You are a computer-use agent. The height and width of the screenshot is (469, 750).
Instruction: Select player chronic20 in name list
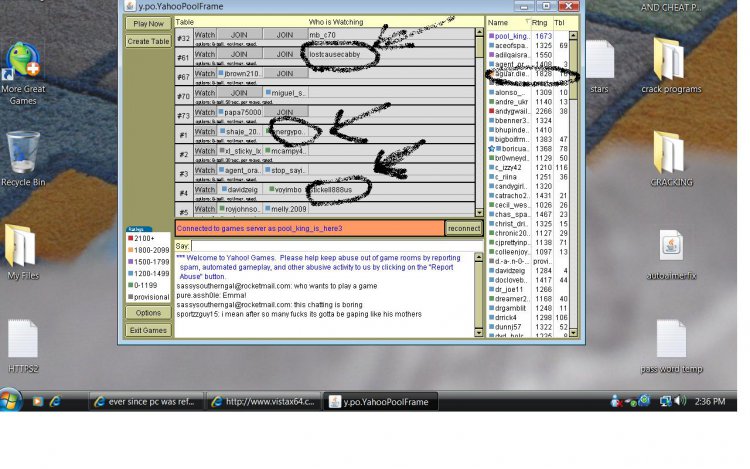[512, 233]
